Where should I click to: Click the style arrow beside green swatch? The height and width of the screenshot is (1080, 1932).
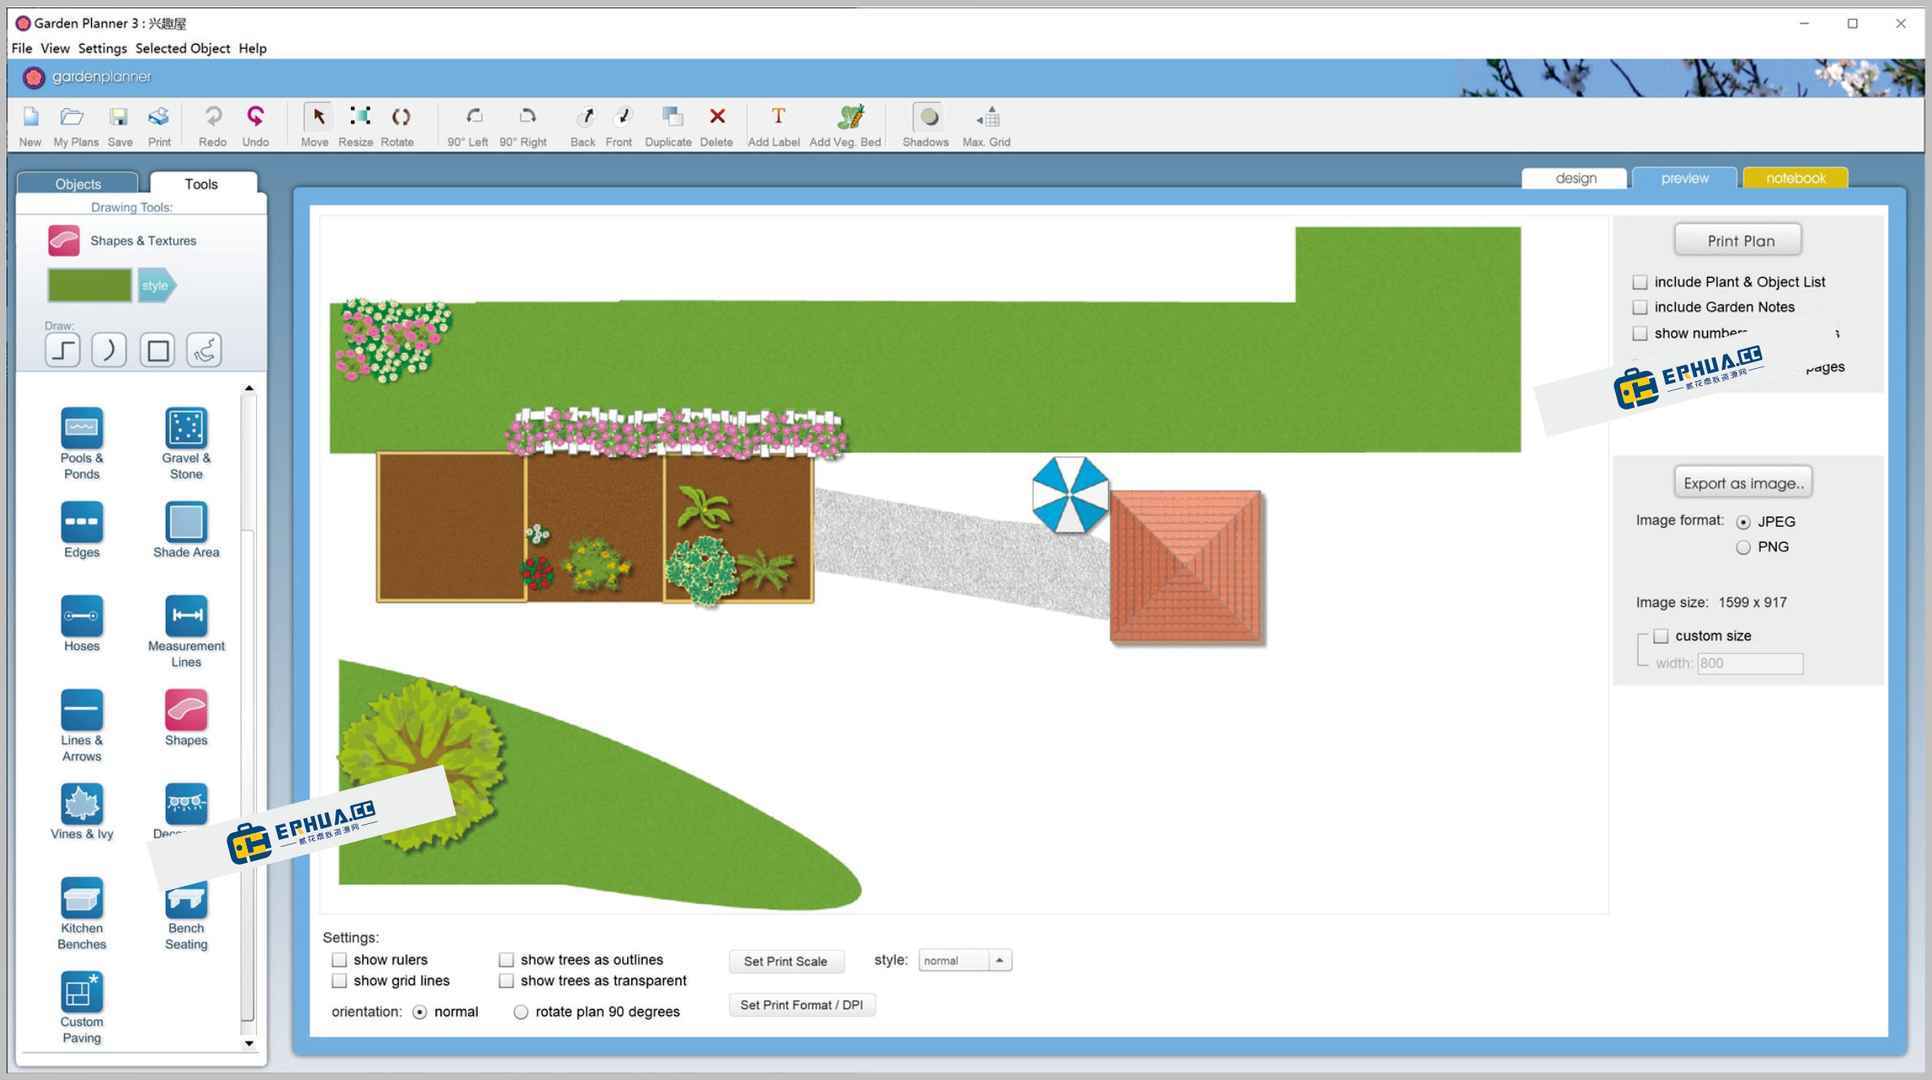pos(156,286)
